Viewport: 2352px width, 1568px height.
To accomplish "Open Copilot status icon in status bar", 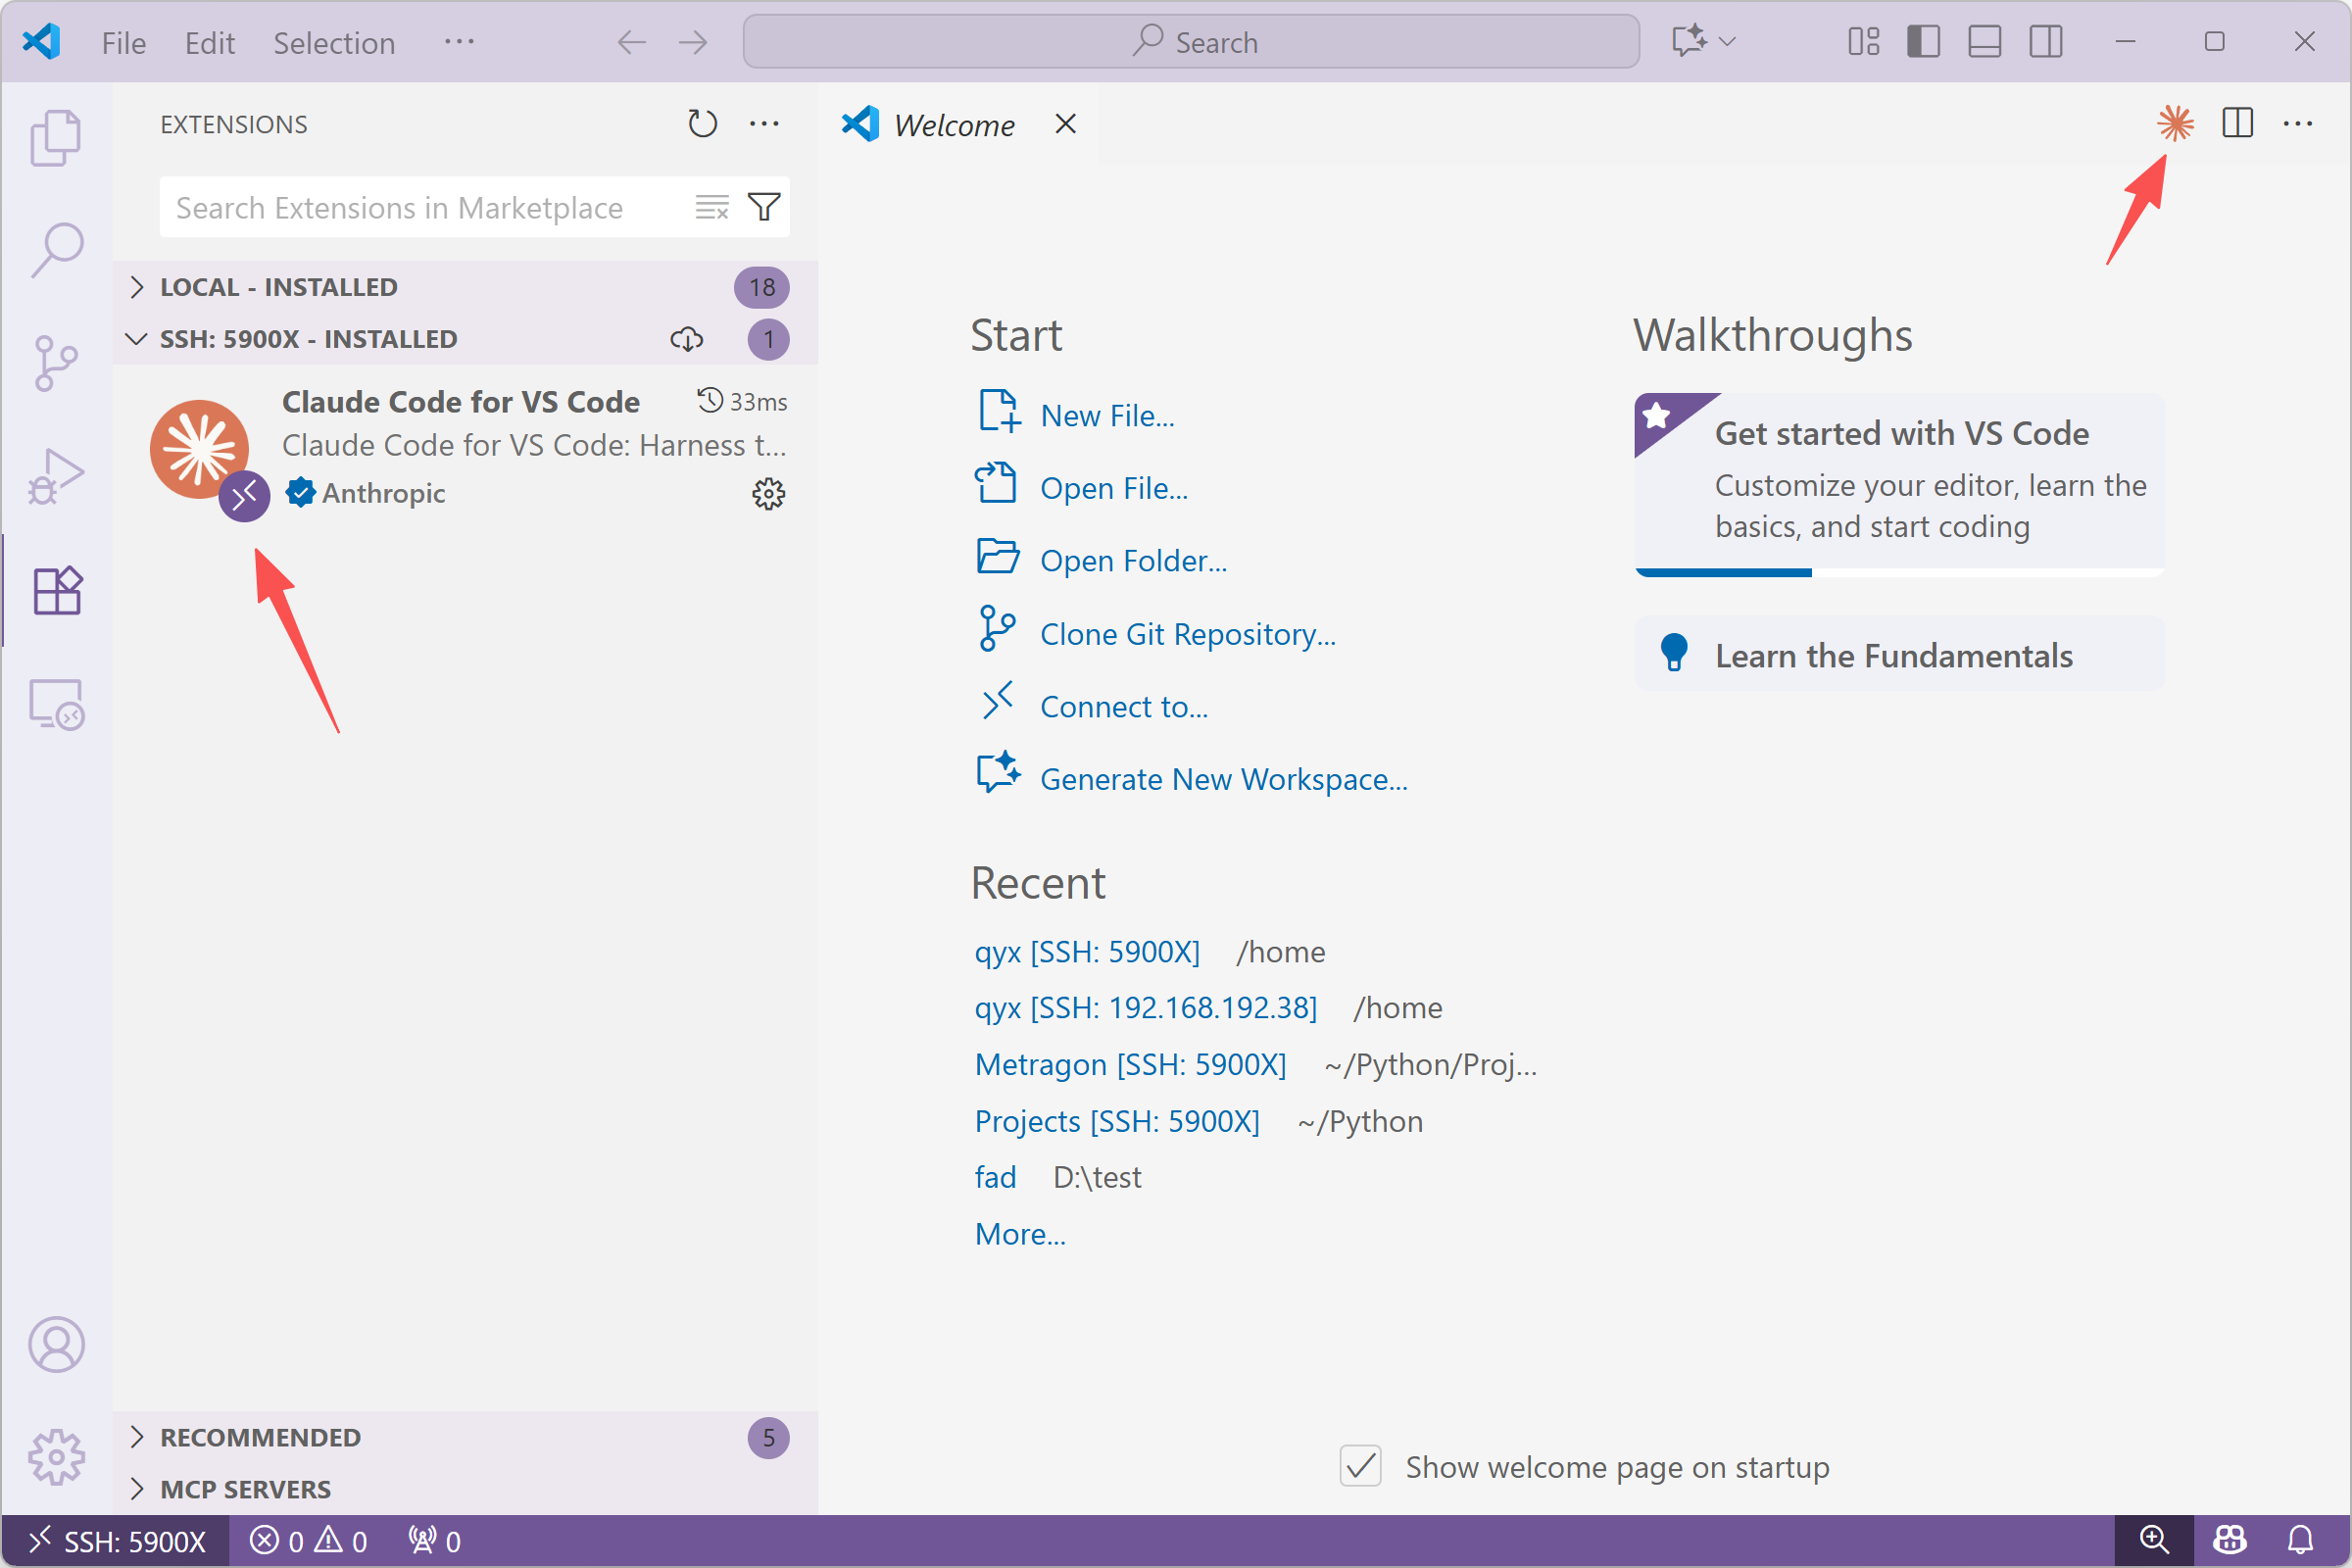I will (2229, 1540).
